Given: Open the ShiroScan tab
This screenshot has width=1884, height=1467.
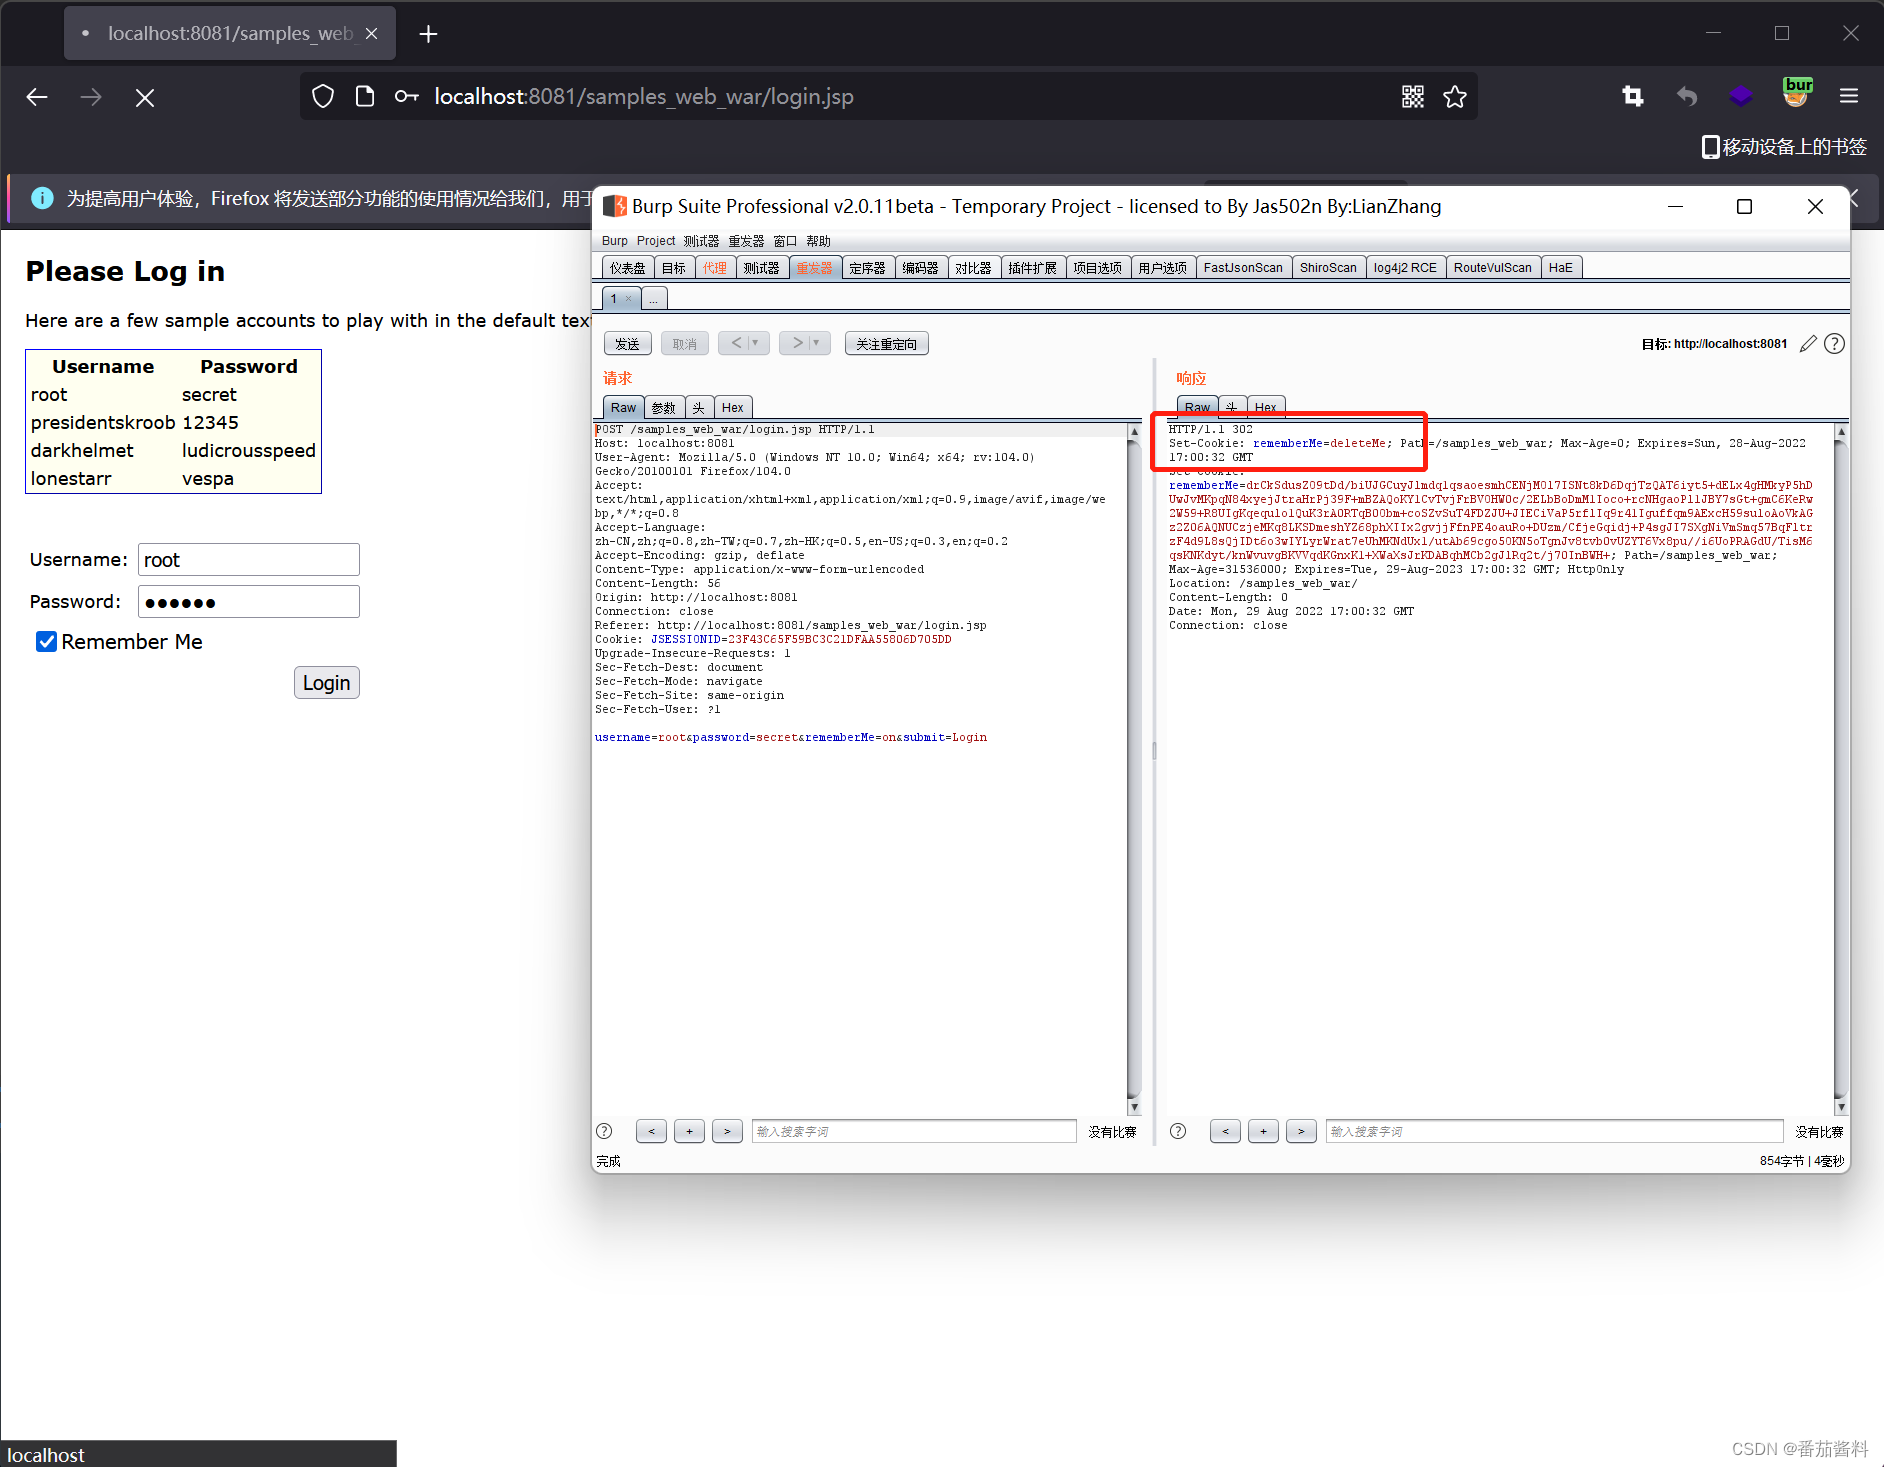Looking at the screenshot, I should click(1328, 268).
